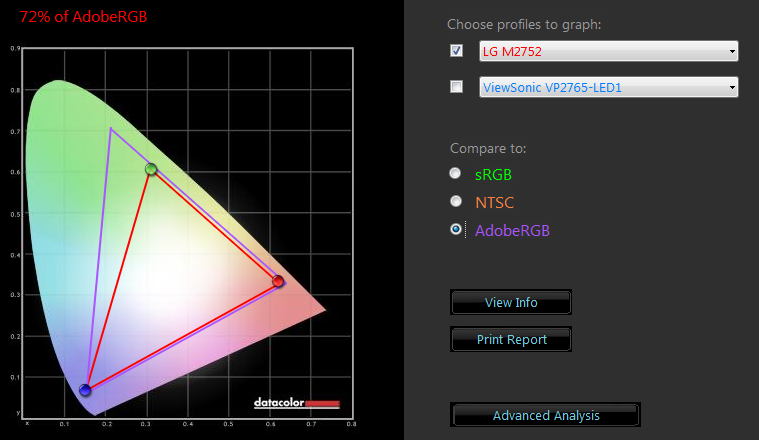Open Advanced Analysis
759x440 pixels.
(x=545, y=415)
